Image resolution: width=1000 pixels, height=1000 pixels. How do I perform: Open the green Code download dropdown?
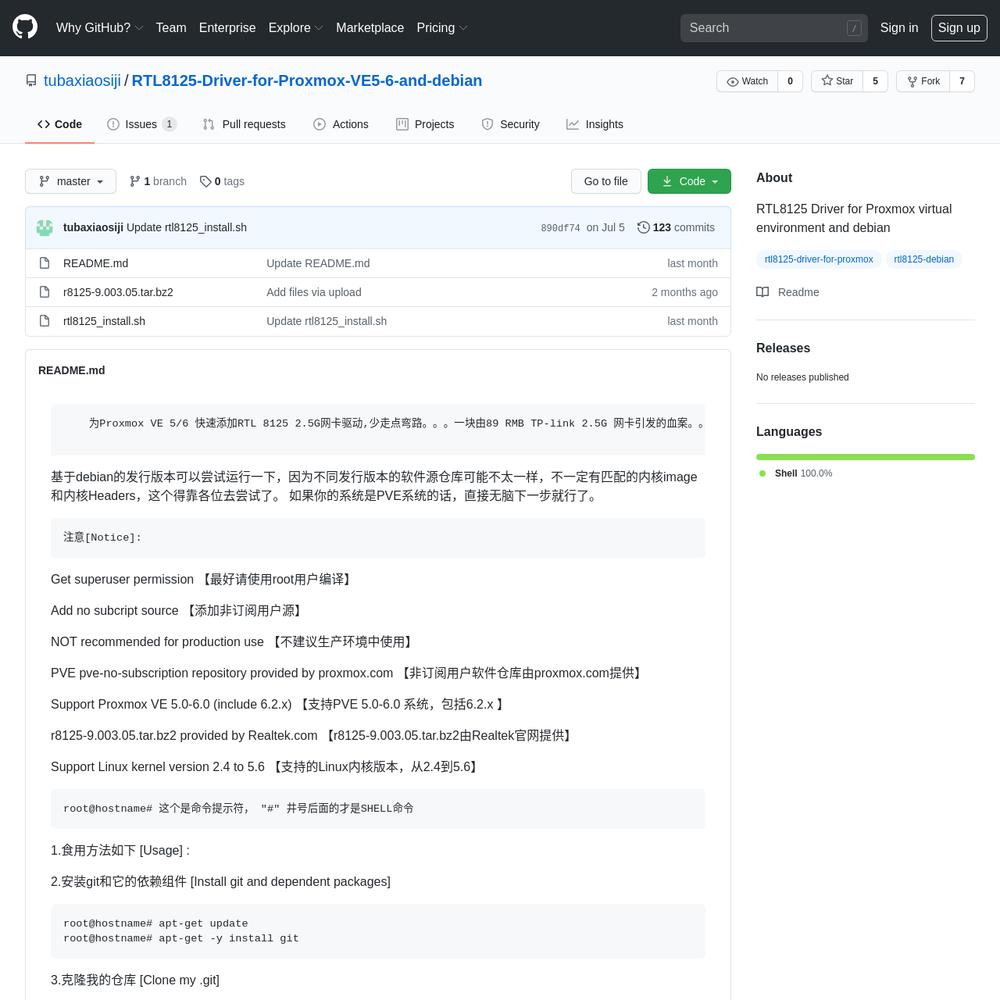point(689,181)
